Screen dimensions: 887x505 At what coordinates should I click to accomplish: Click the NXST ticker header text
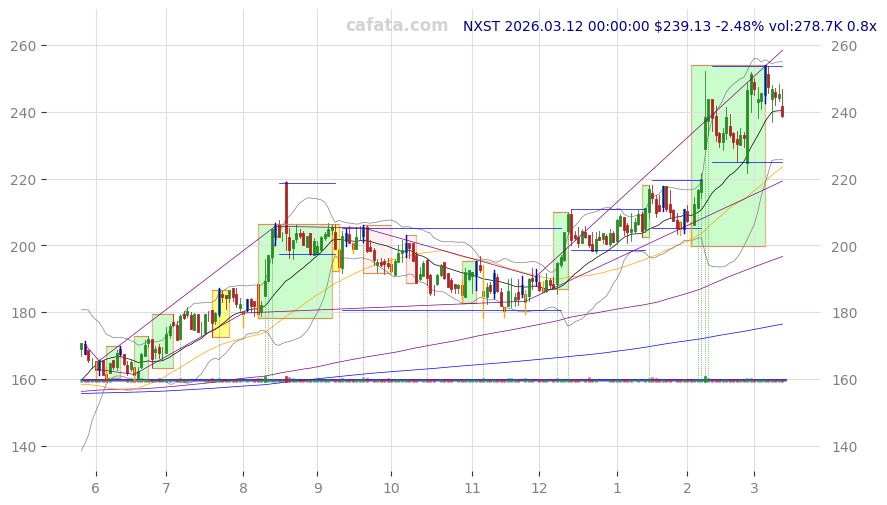click(x=482, y=26)
